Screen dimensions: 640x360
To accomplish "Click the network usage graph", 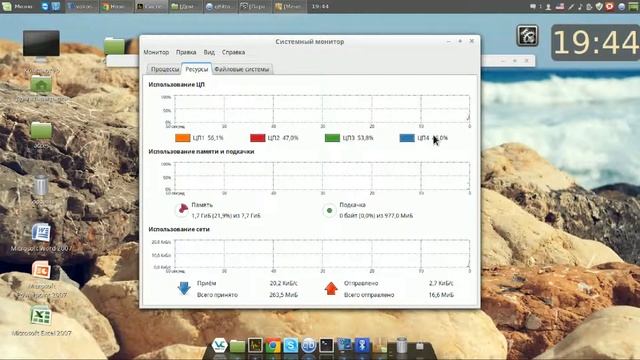I will [322, 254].
